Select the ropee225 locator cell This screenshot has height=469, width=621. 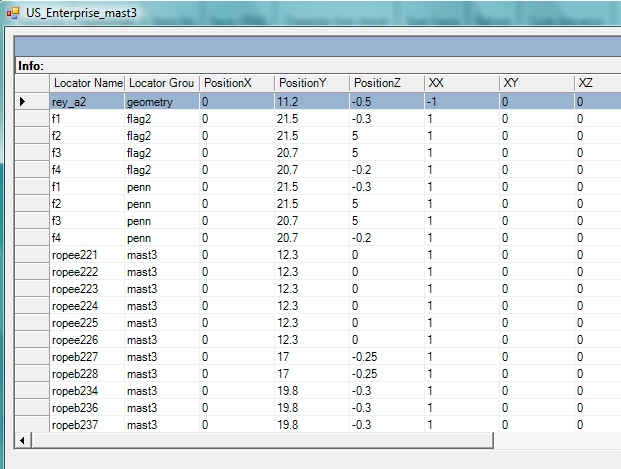[x=87, y=323]
